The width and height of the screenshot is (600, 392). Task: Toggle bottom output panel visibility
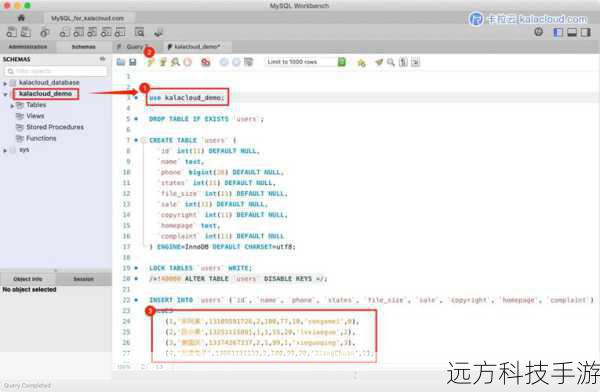pos(572,32)
